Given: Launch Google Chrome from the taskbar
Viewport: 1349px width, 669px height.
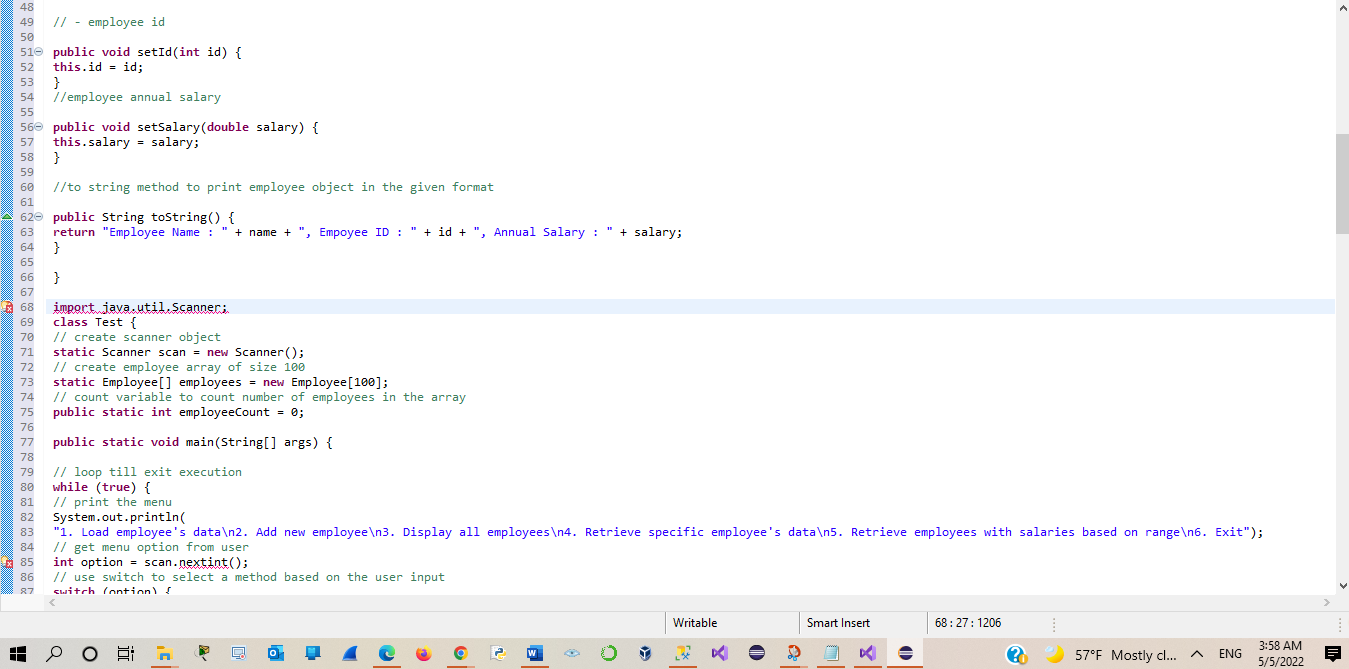Looking at the screenshot, I should point(460,653).
